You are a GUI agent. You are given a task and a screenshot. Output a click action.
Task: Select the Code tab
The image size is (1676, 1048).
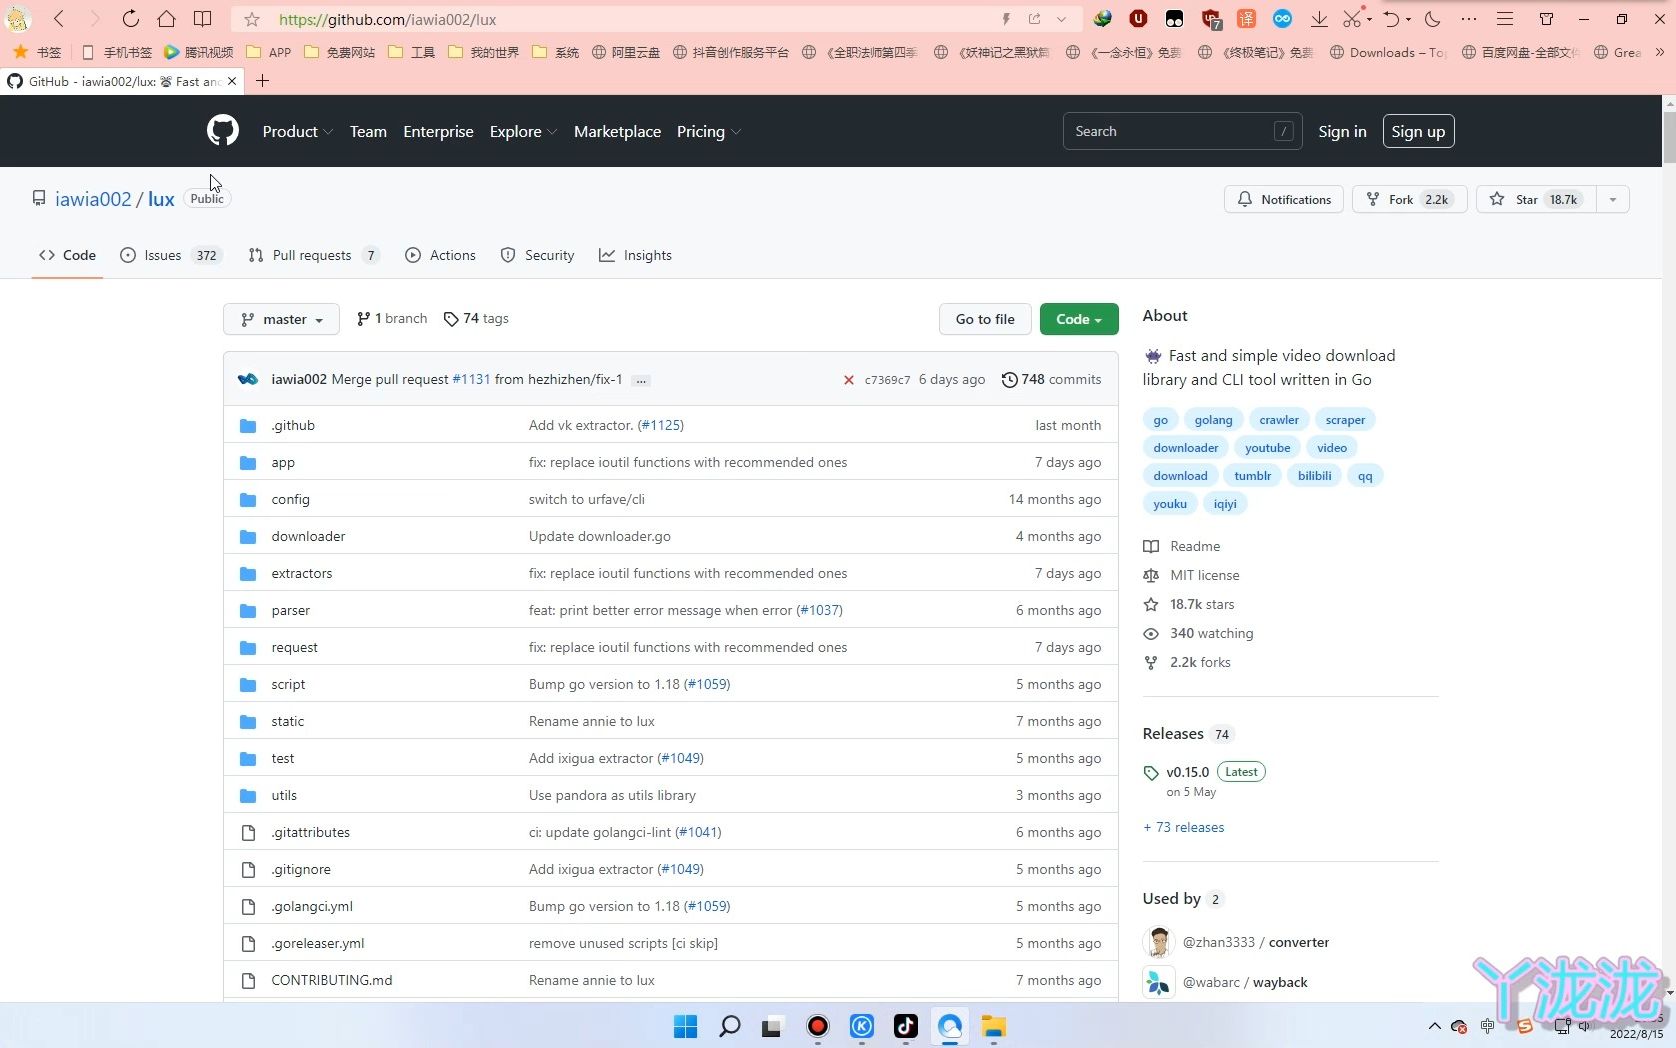point(67,255)
